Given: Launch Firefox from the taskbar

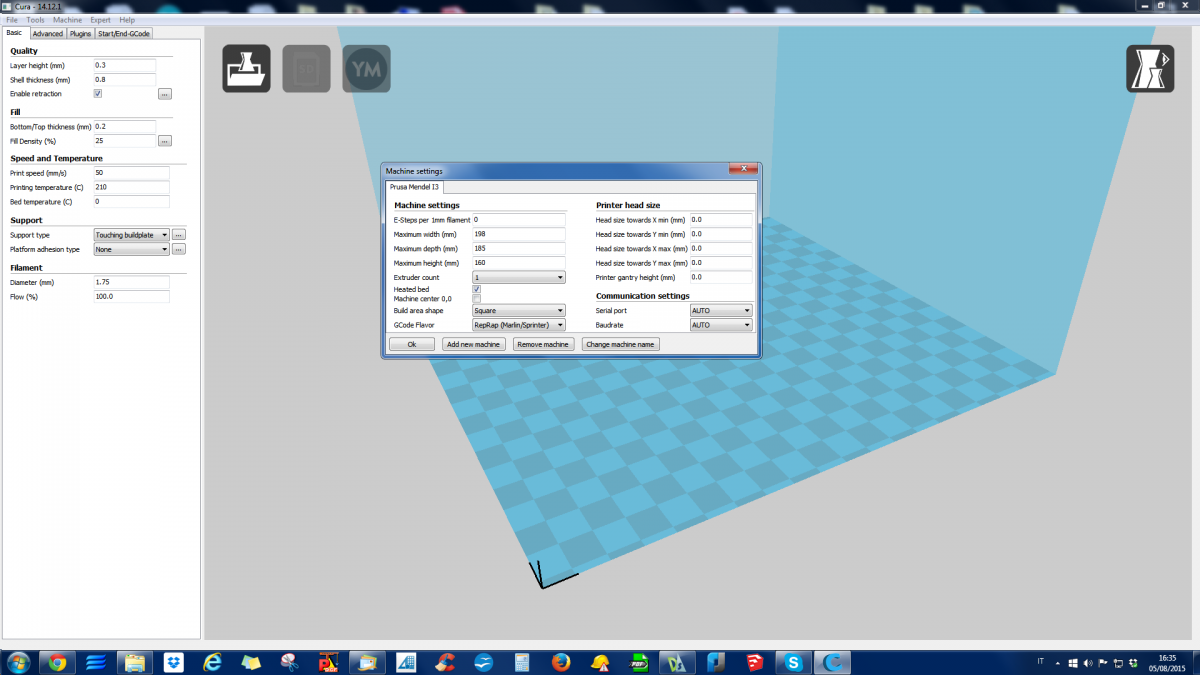Looking at the screenshot, I should click(560, 662).
